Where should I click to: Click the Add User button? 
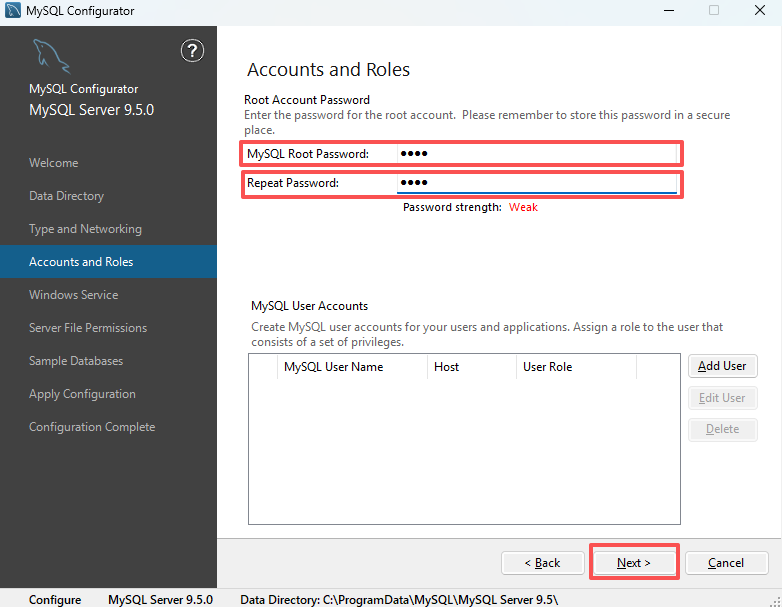point(722,366)
